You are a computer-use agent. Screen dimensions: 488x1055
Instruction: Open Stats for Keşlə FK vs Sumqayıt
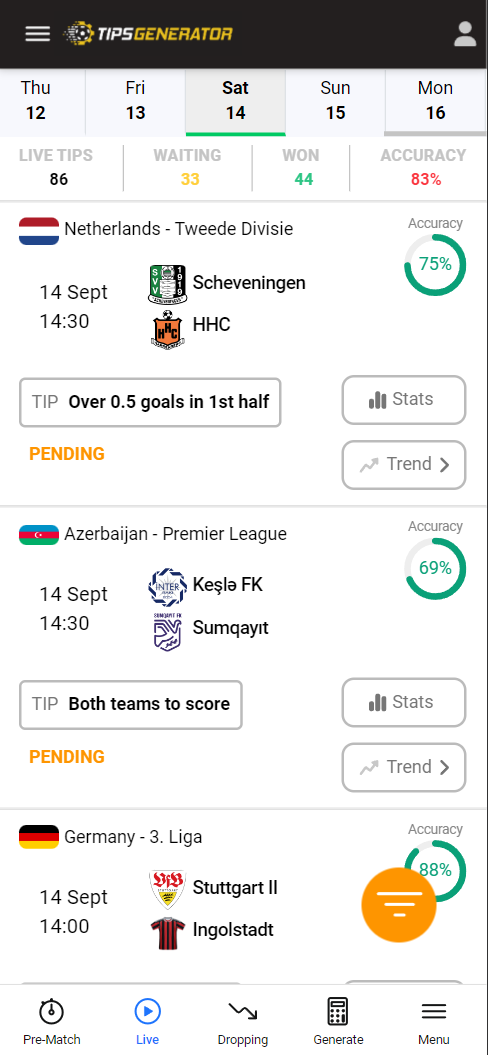pyautogui.click(x=404, y=703)
